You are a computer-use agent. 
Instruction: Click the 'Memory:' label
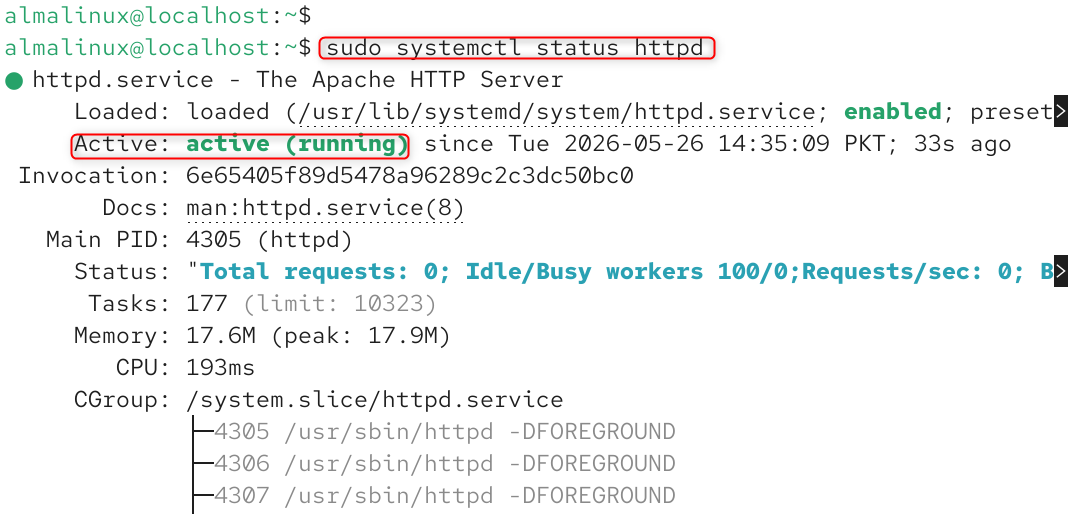point(124,336)
